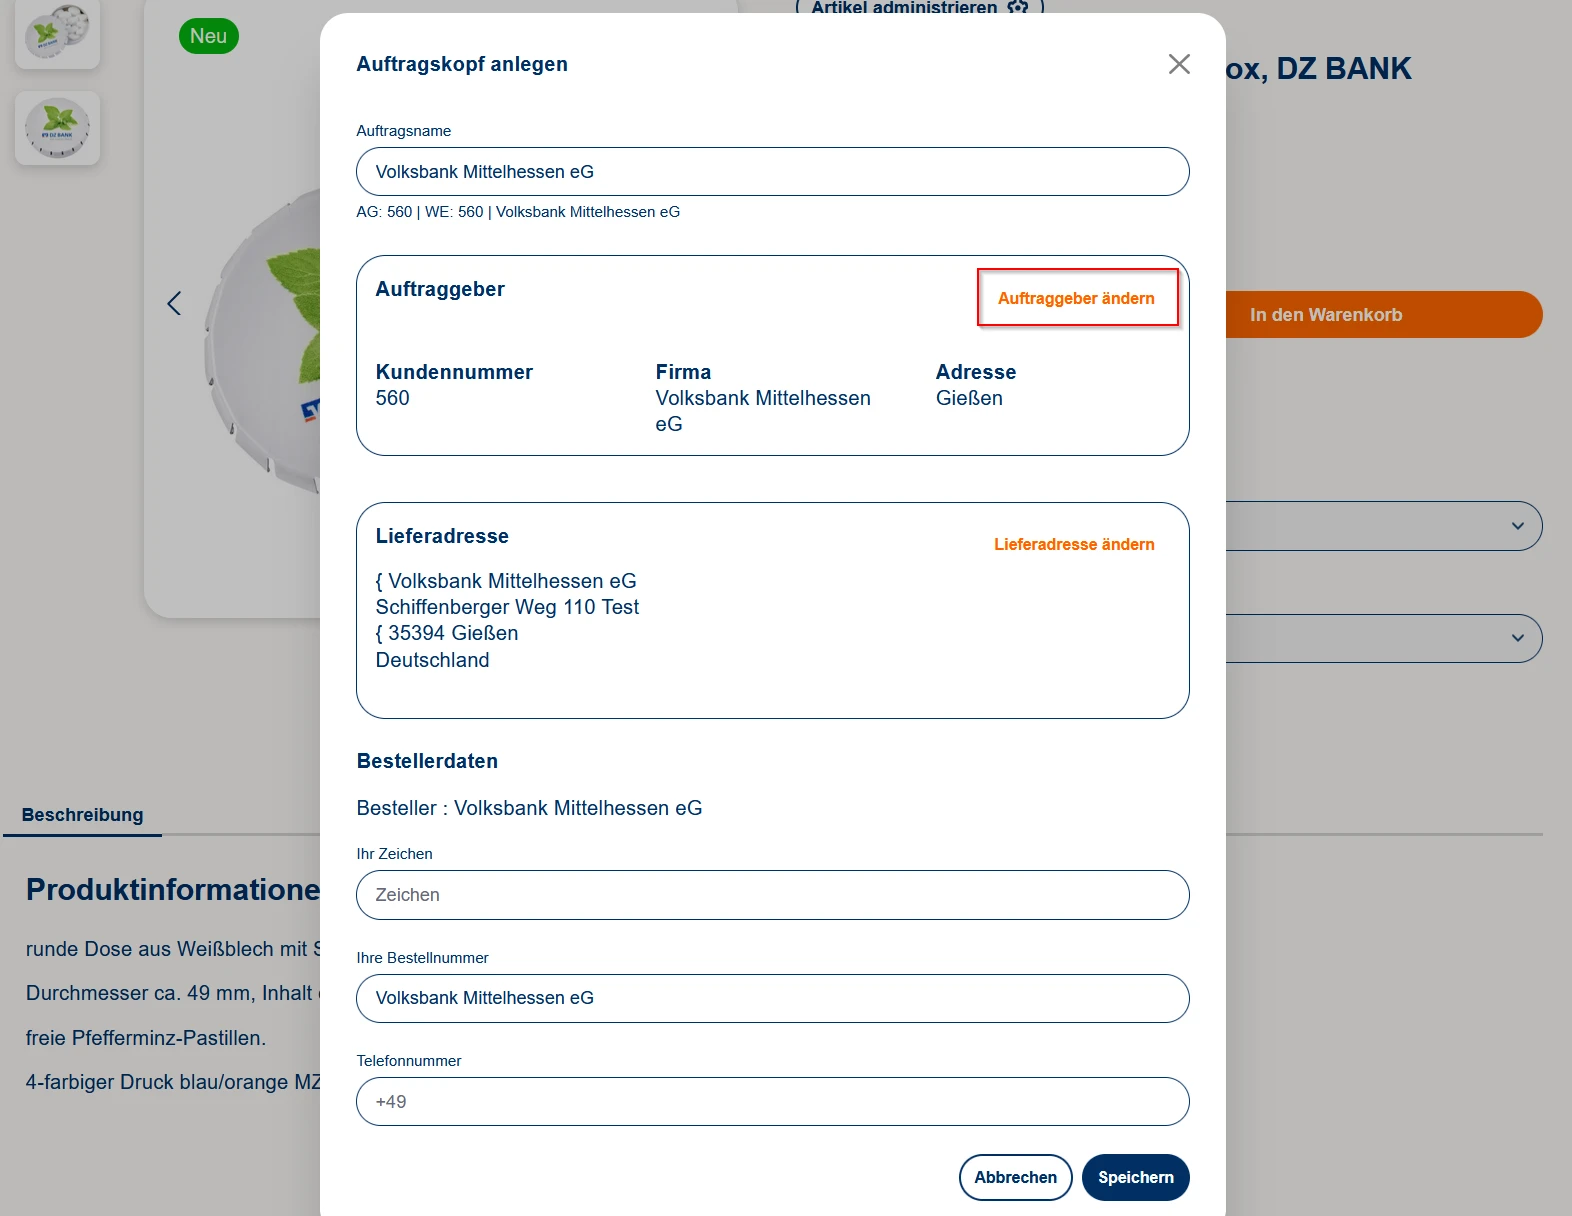
Task: Click Lieferadresse ändern
Action: coord(1073,544)
